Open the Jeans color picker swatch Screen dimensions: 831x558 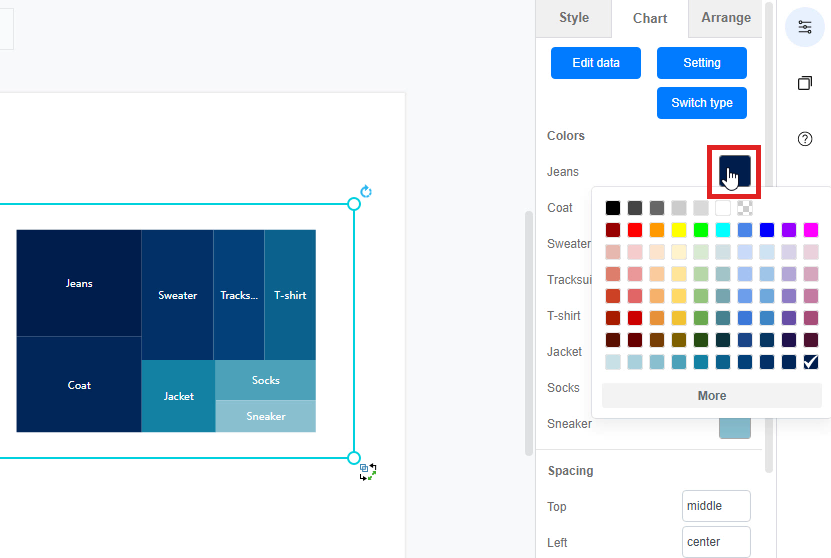tap(735, 171)
